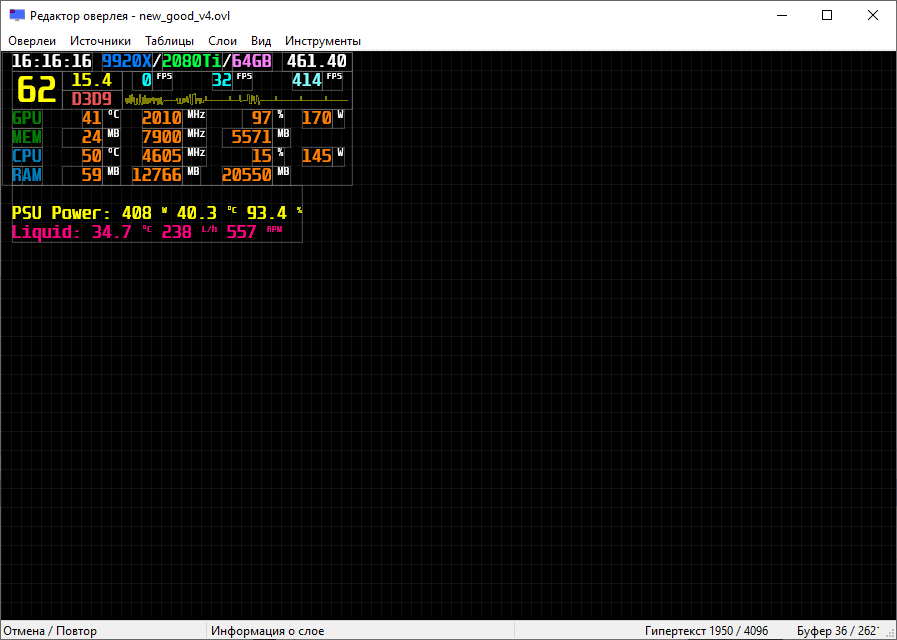Select the D3D9 API label
The width and height of the screenshot is (897, 640).
(x=92, y=99)
